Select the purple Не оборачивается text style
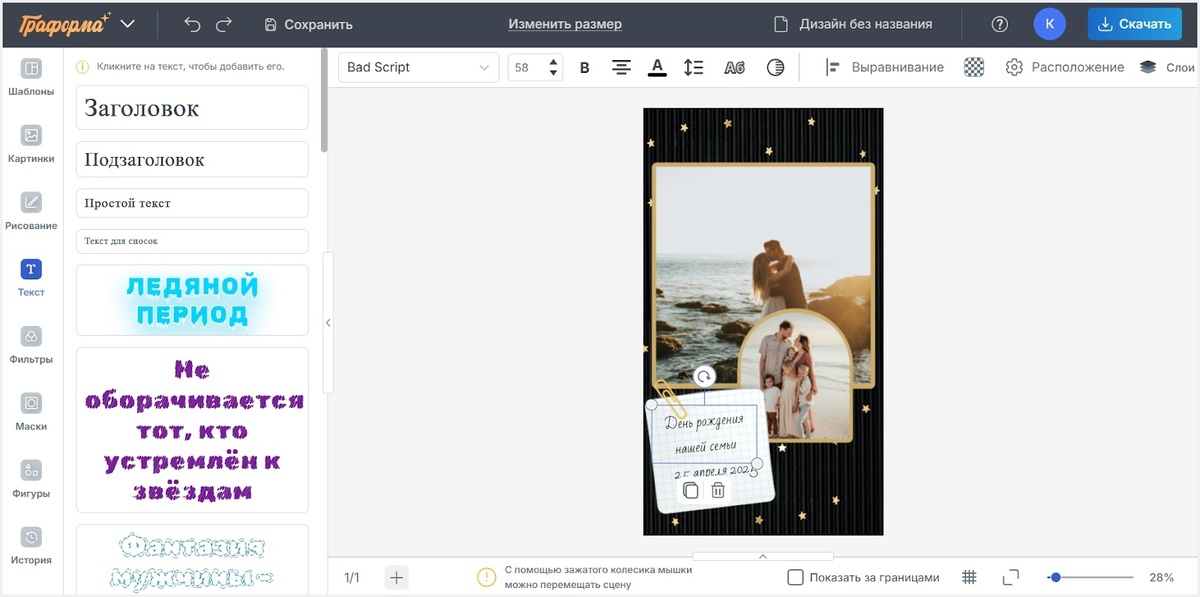Image resolution: width=1200 pixels, height=597 pixels. pyautogui.click(x=192, y=430)
